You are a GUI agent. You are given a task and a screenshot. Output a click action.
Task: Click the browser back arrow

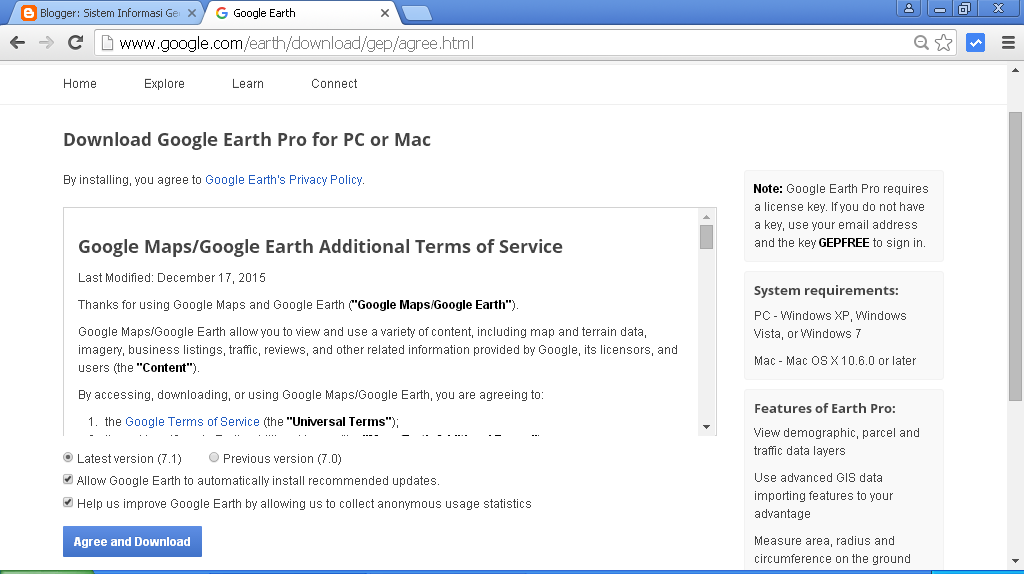click(17, 43)
